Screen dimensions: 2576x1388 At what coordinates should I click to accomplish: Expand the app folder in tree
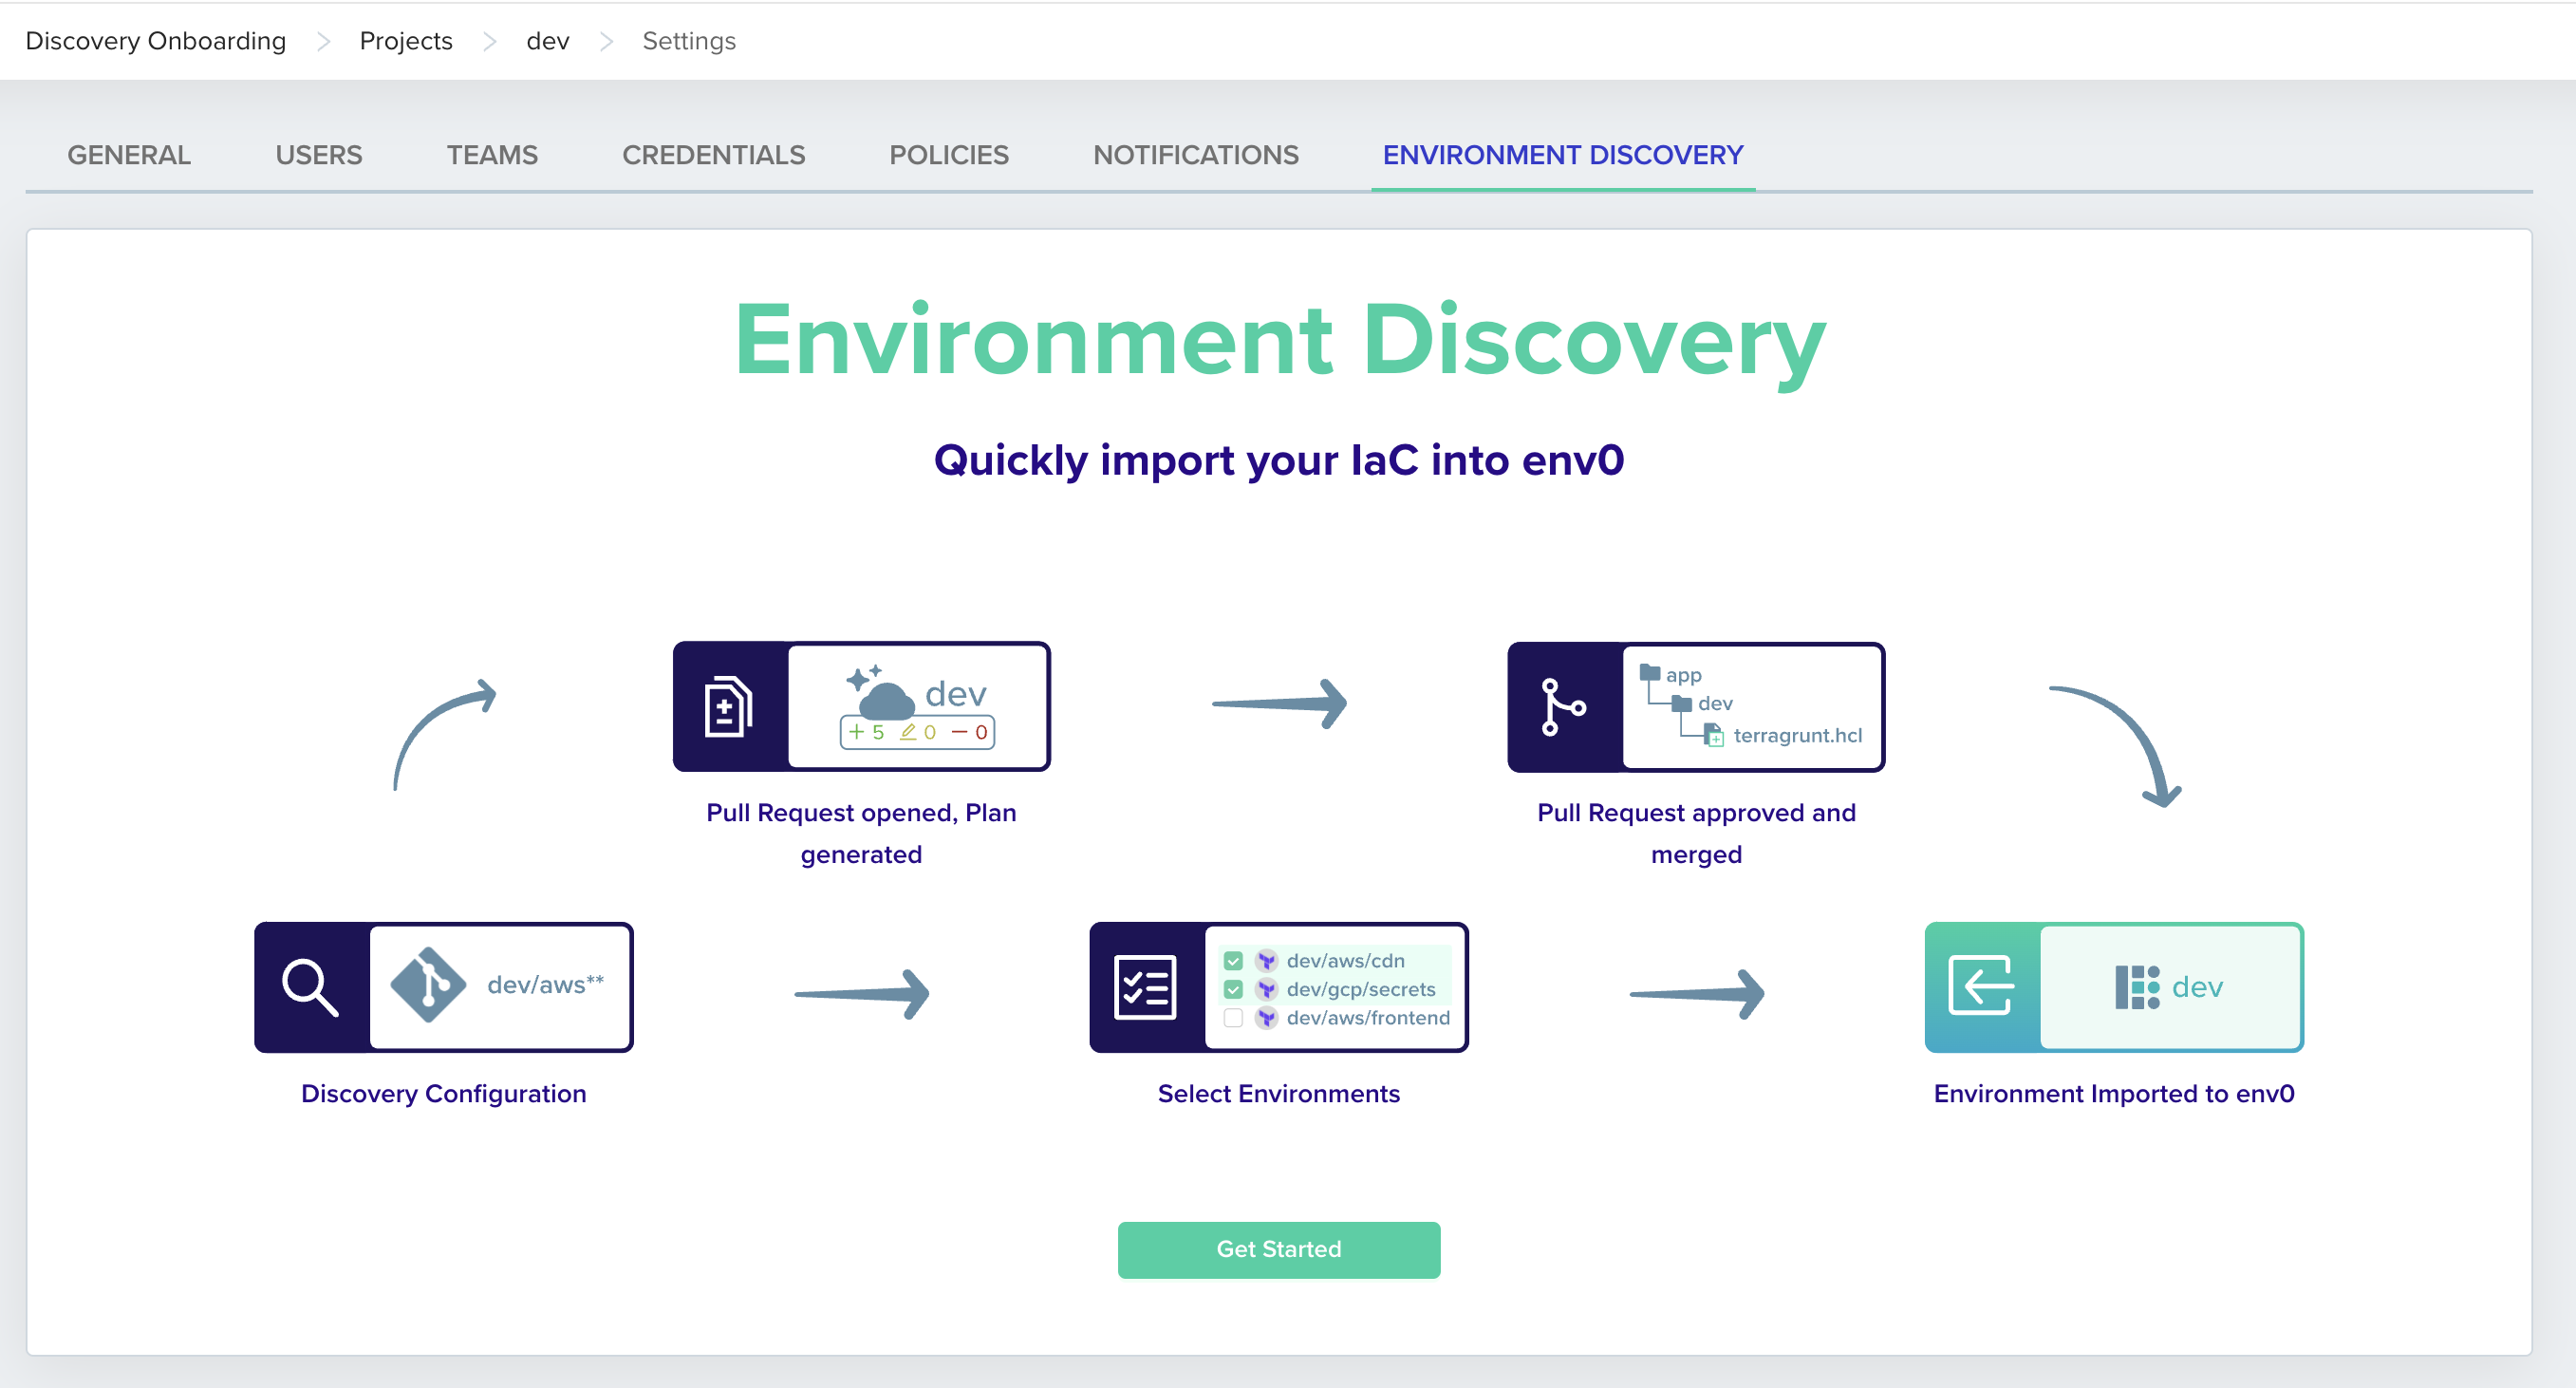tap(1650, 674)
